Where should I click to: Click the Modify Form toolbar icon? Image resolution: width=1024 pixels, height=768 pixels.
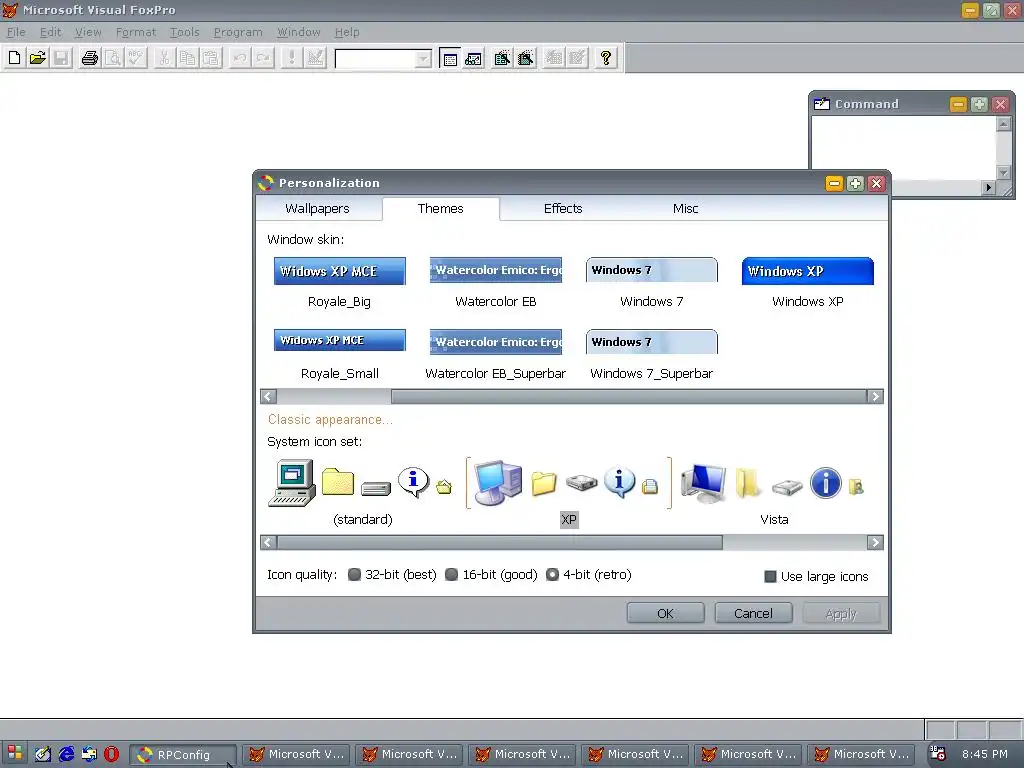(x=315, y=58)
